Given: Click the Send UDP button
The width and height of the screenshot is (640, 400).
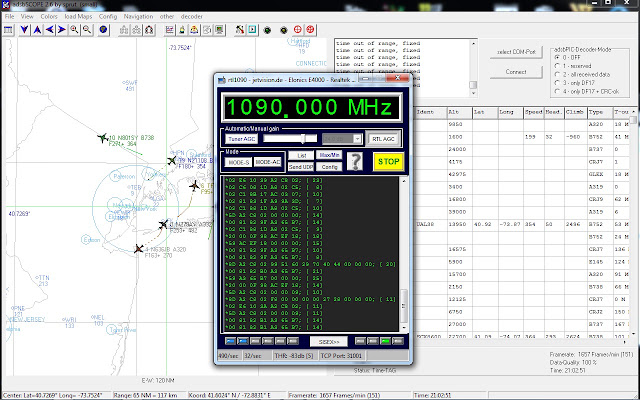Looking at the screenshot, I should pos(301,167).
